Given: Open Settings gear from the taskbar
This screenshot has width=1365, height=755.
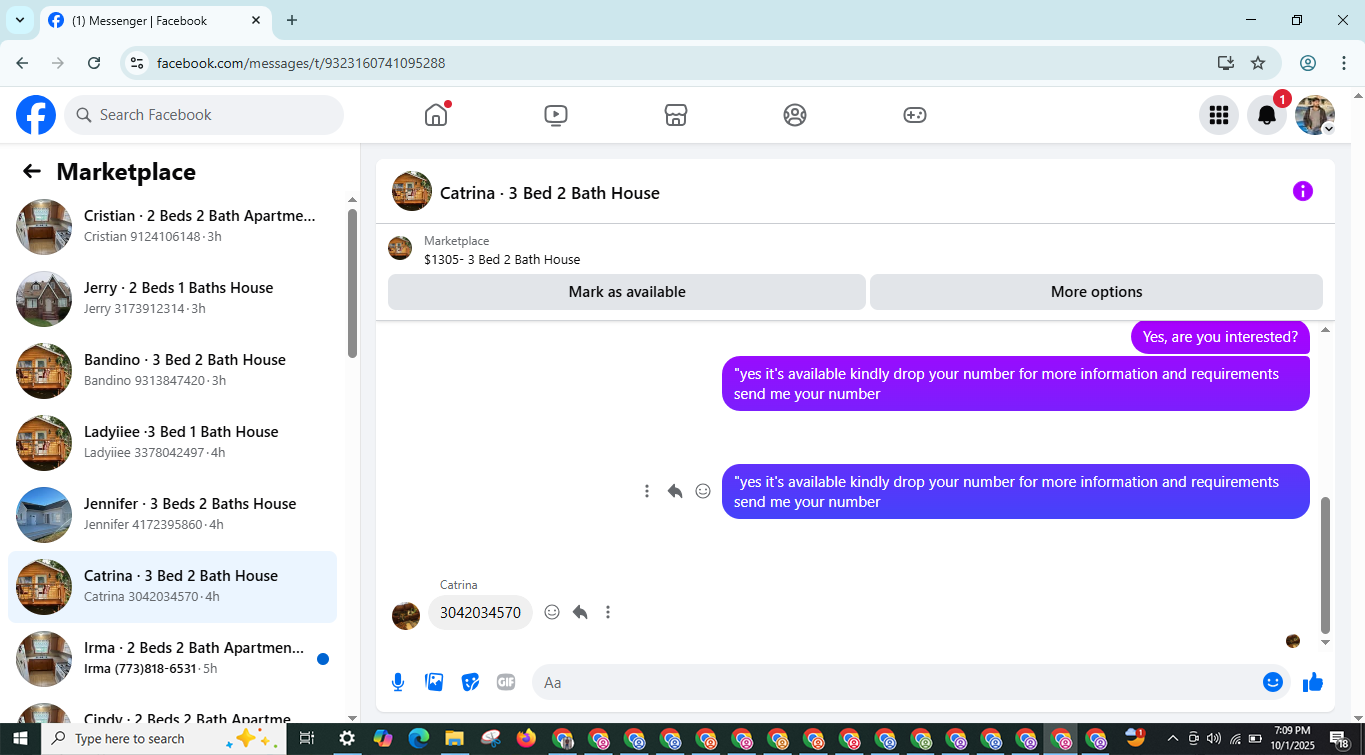Looking at the screenshot, I should [x=347, y=739].
